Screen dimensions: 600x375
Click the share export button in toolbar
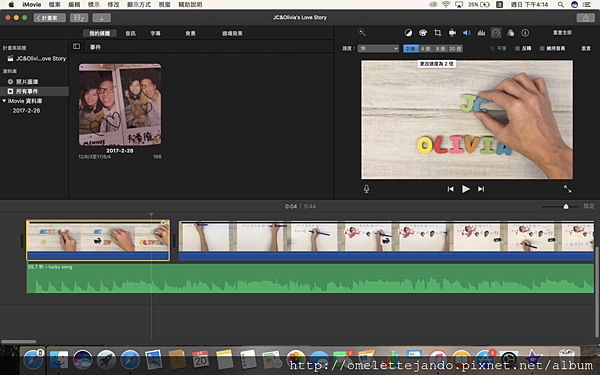pyautogui.click(x=585, y=18)
